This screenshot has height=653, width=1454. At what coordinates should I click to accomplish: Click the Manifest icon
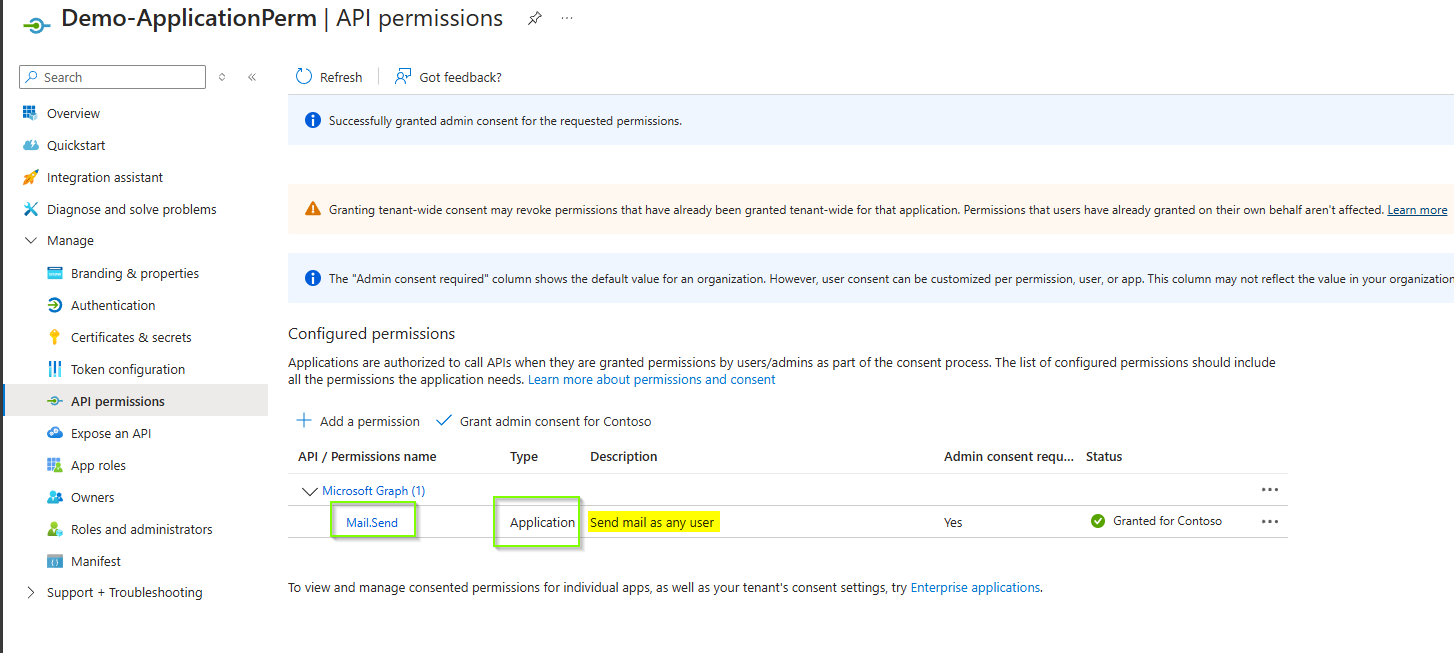pos(54,561)
